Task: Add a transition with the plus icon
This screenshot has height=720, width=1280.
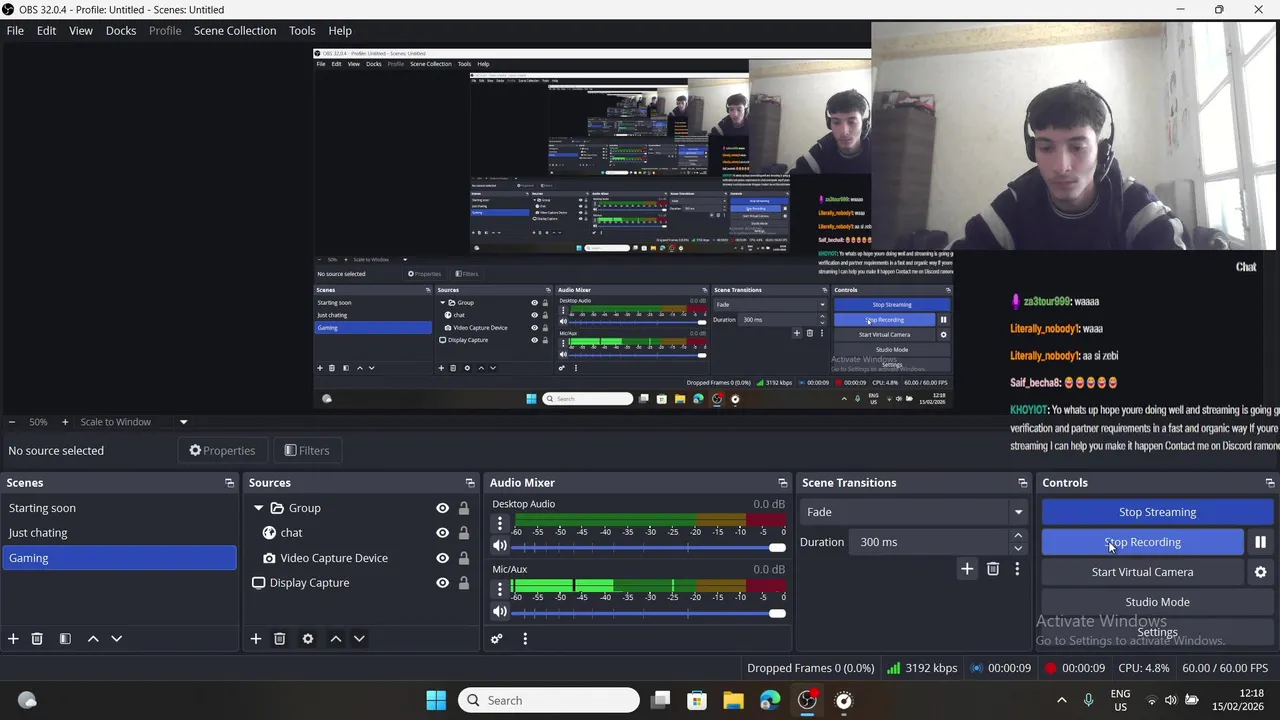Action: (x=967, y=569)
